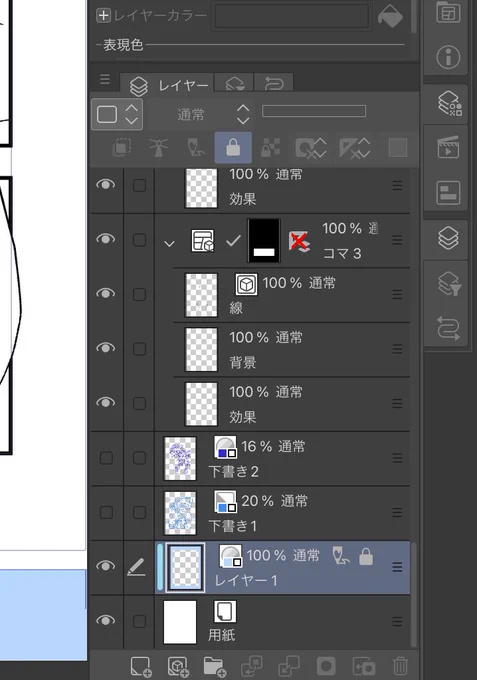This screenshot has width=477, height=680.
Task: Click the 下書き 1 layer thumbnail
Action: [x=180, y=513]
